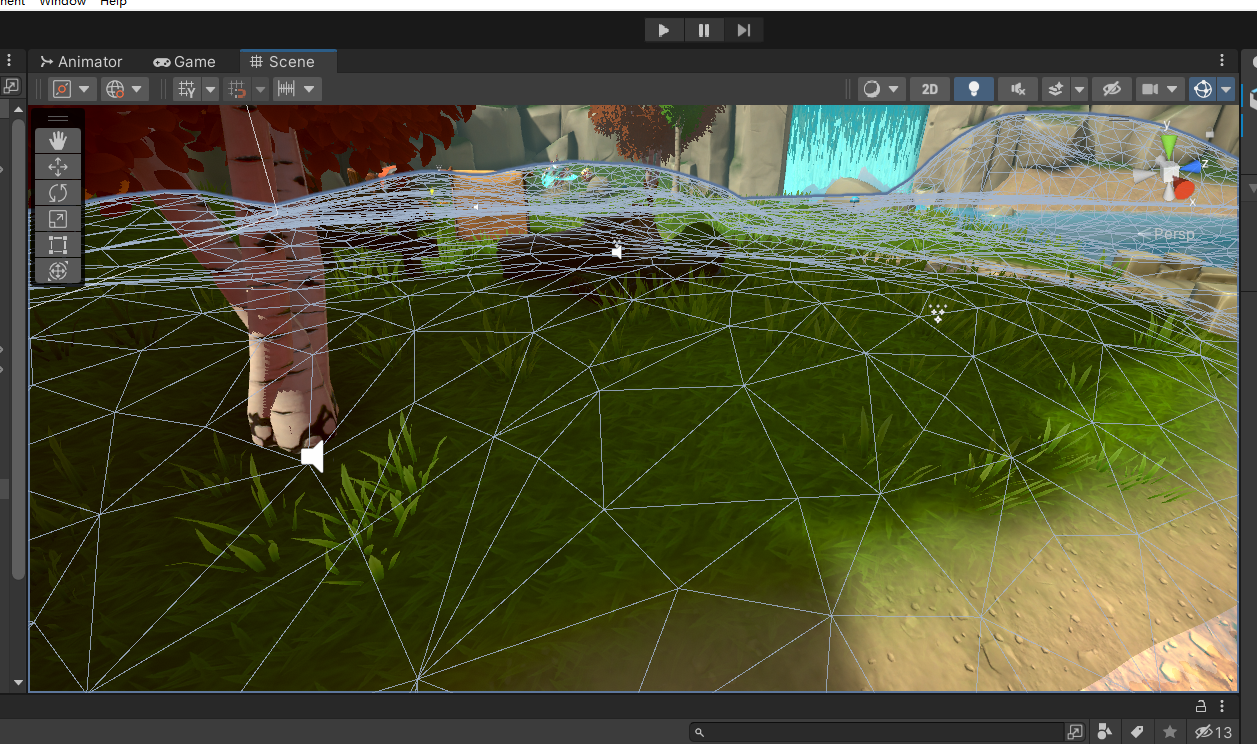
Task: Toggle hidden objects scene visibility
Action: (1111, 89)
